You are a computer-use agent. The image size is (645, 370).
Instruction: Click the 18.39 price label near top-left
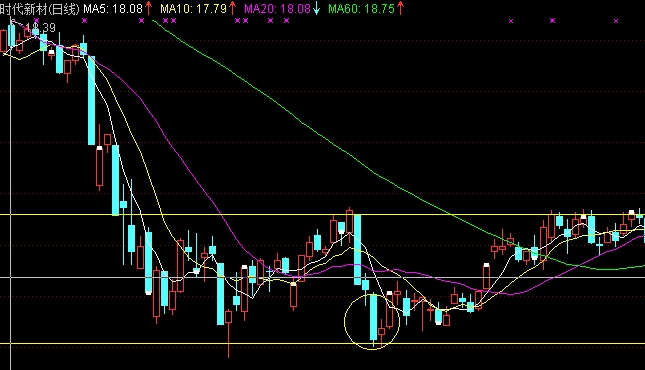[x=40, y=28]
